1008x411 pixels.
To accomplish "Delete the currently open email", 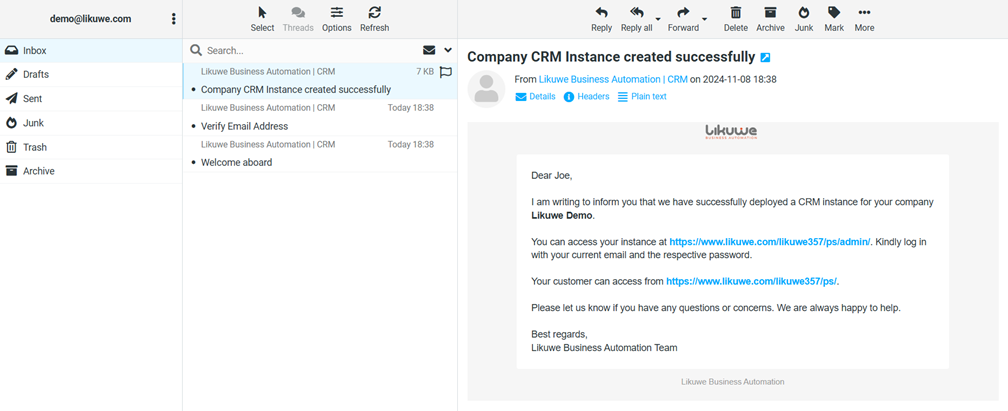I will (x=735, y=18).
